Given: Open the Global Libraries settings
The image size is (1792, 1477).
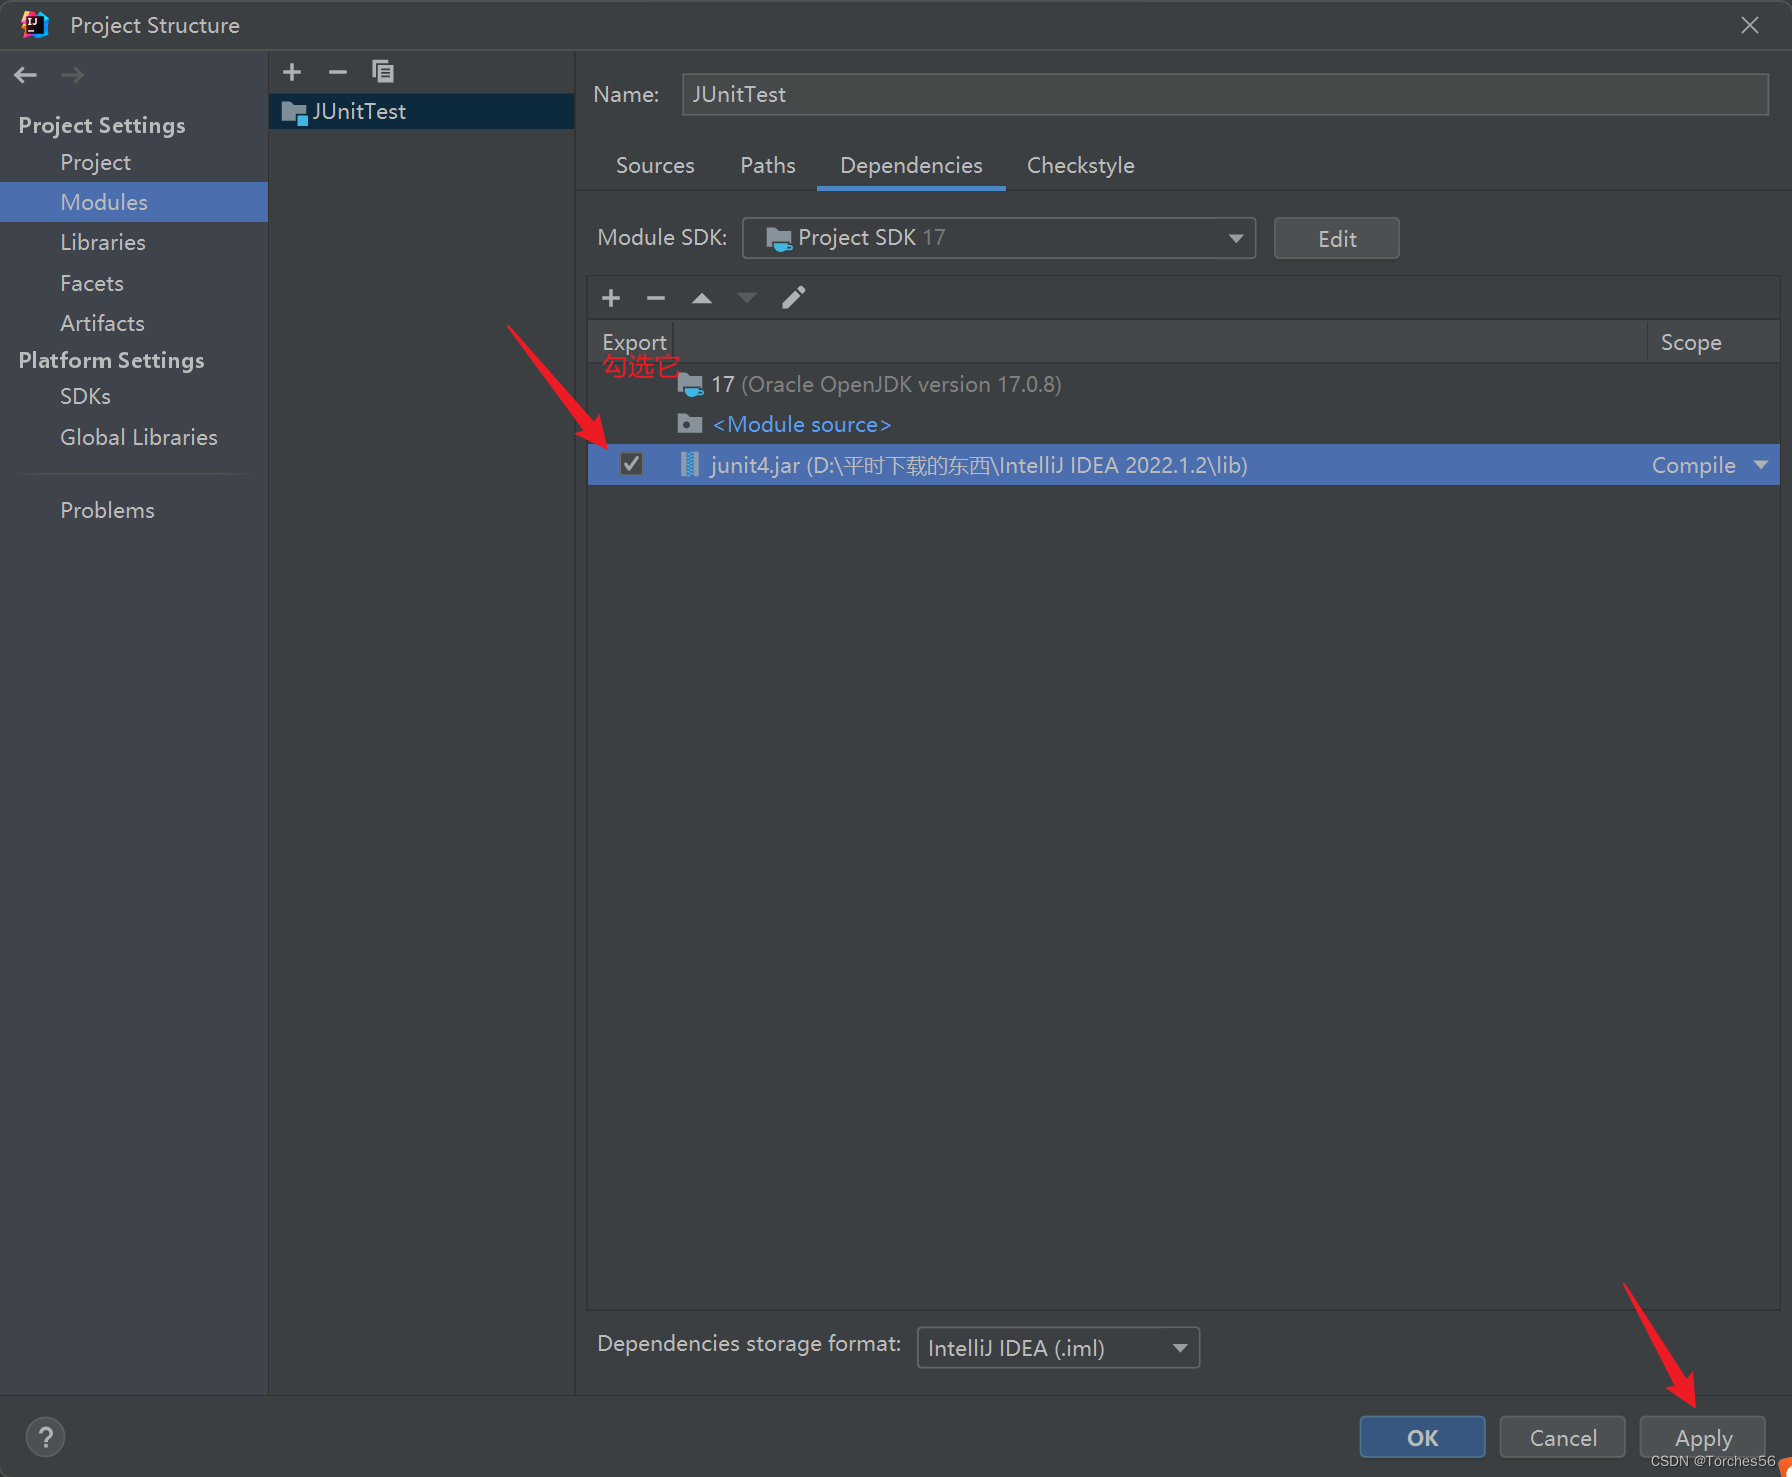Looking at the screenshot, I should pyautogui.click(x=139, y=437).
